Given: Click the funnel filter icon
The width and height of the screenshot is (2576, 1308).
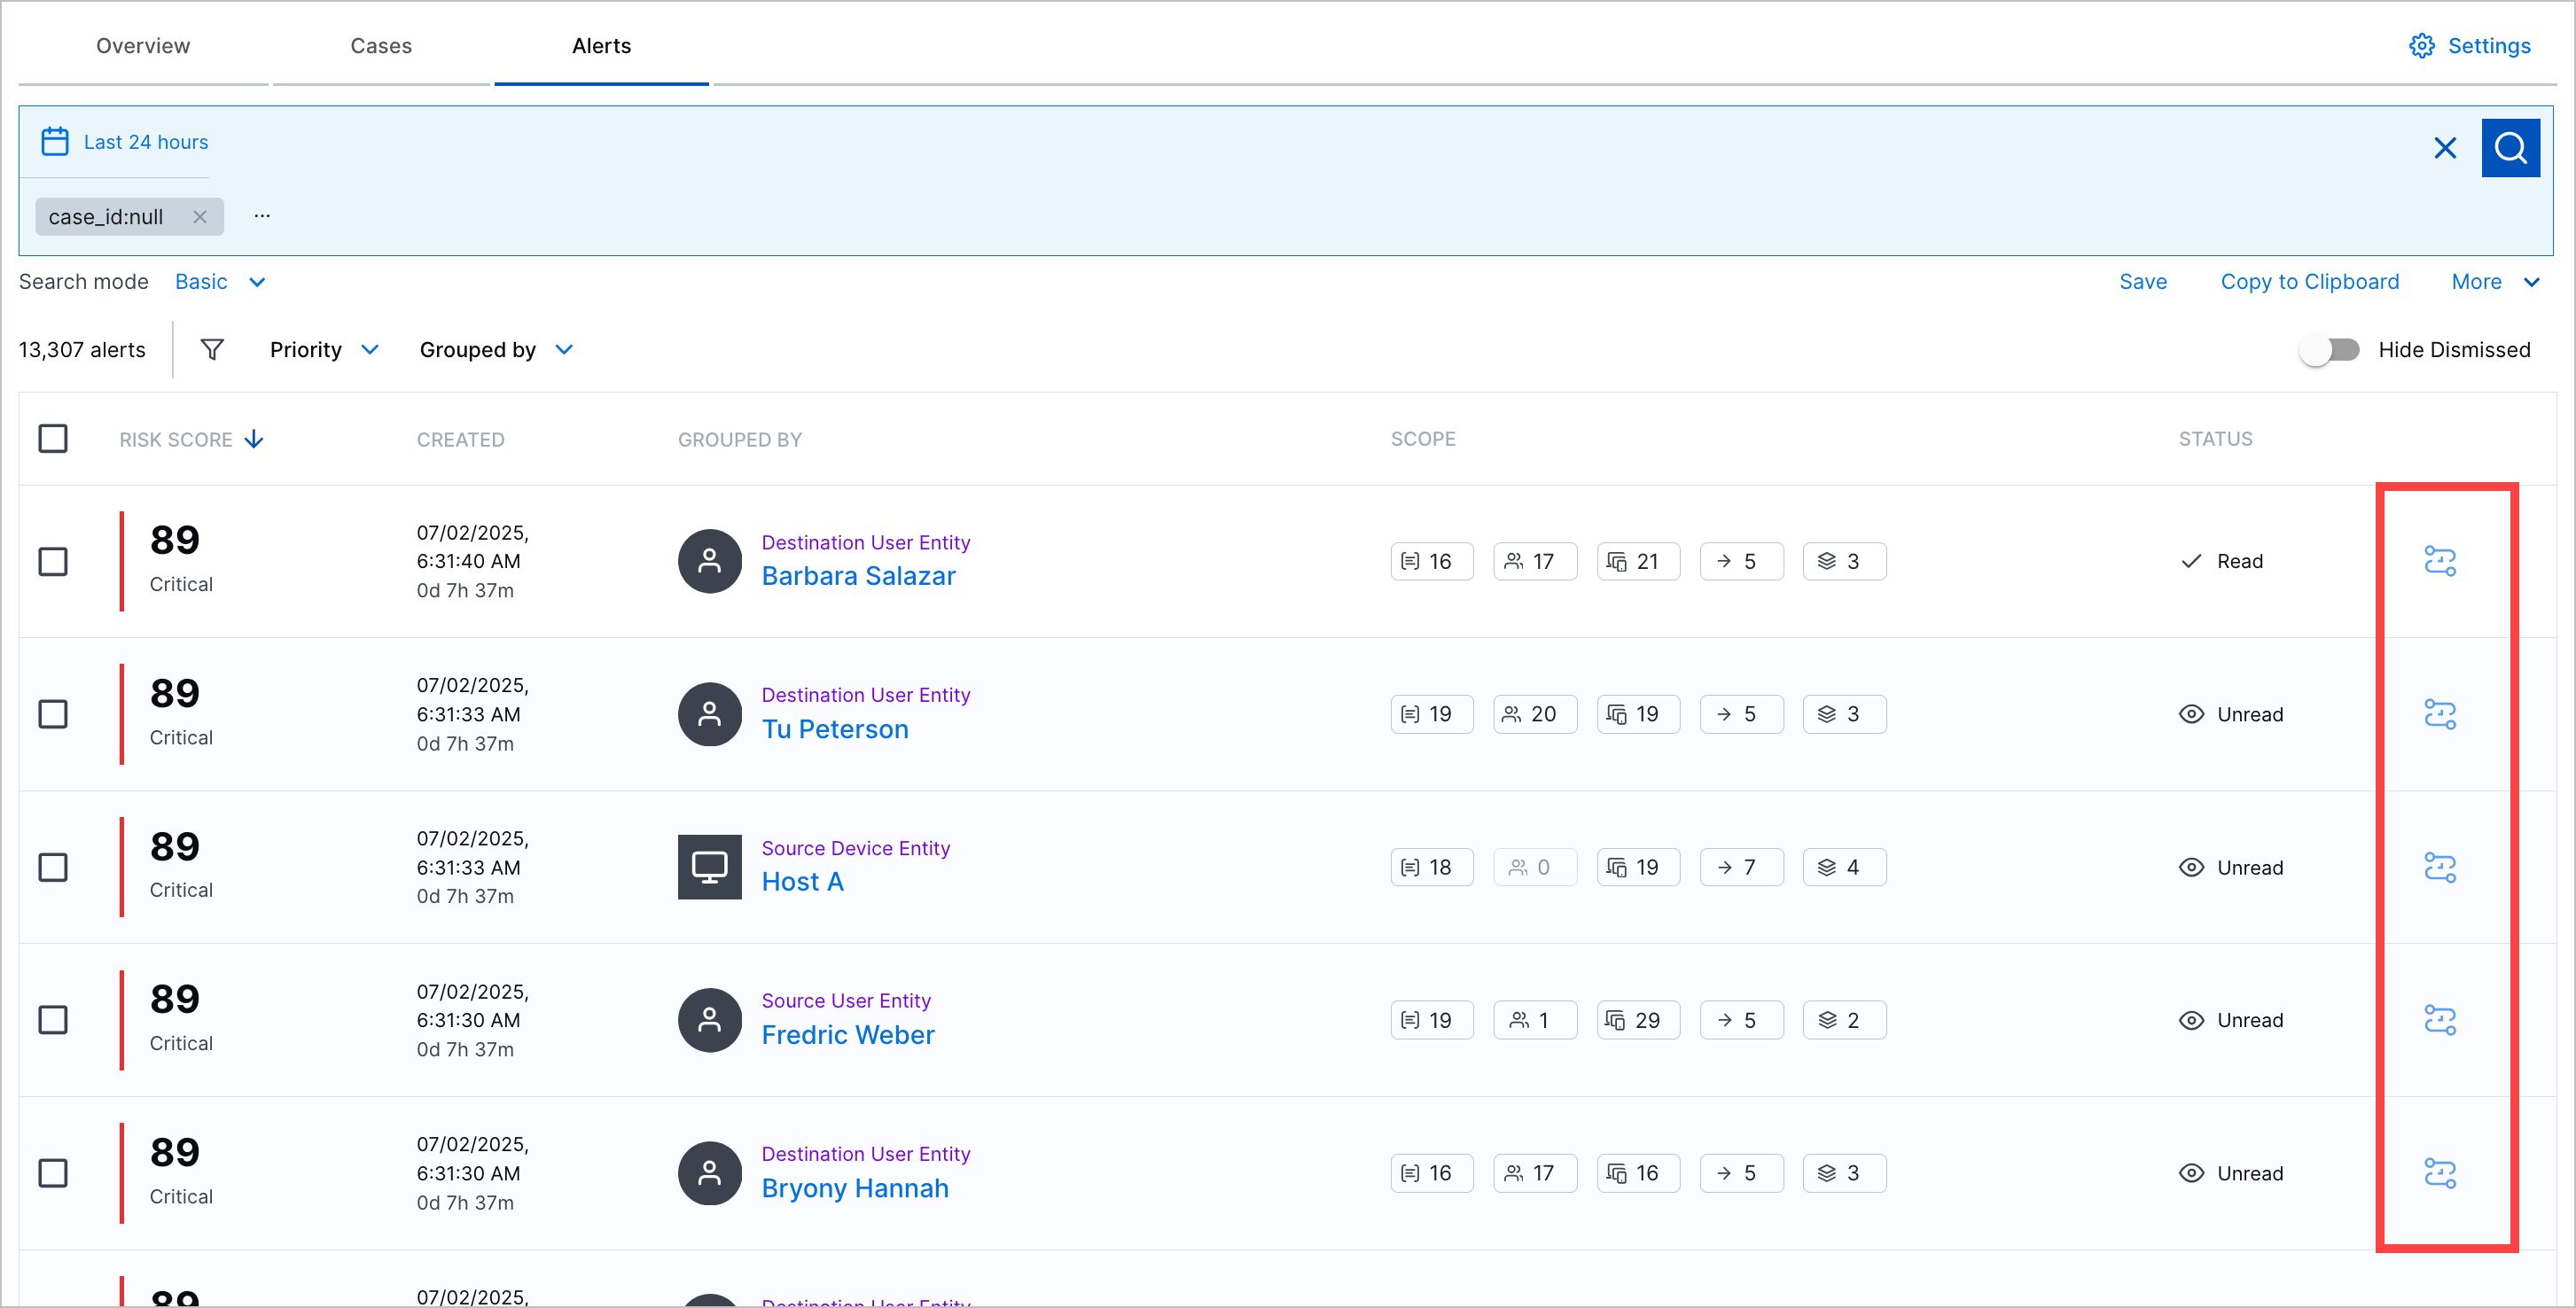Looking at the screenshot, I should [212, 350].
